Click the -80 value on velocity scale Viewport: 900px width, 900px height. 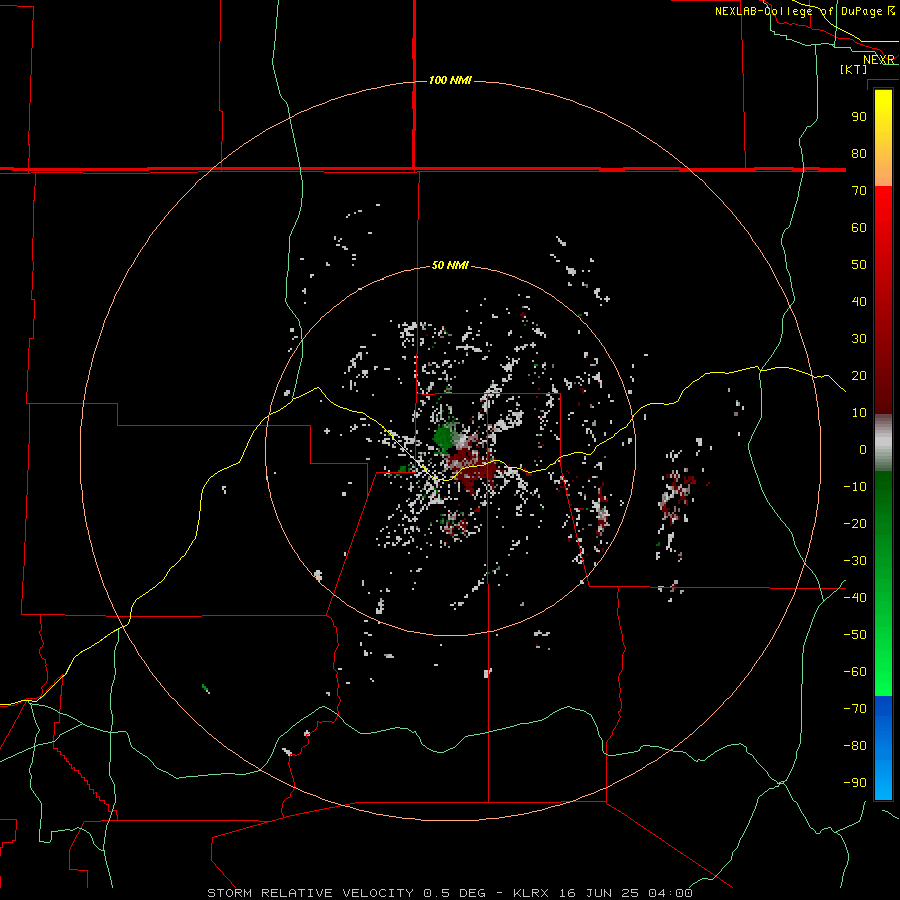coord(855,746)
